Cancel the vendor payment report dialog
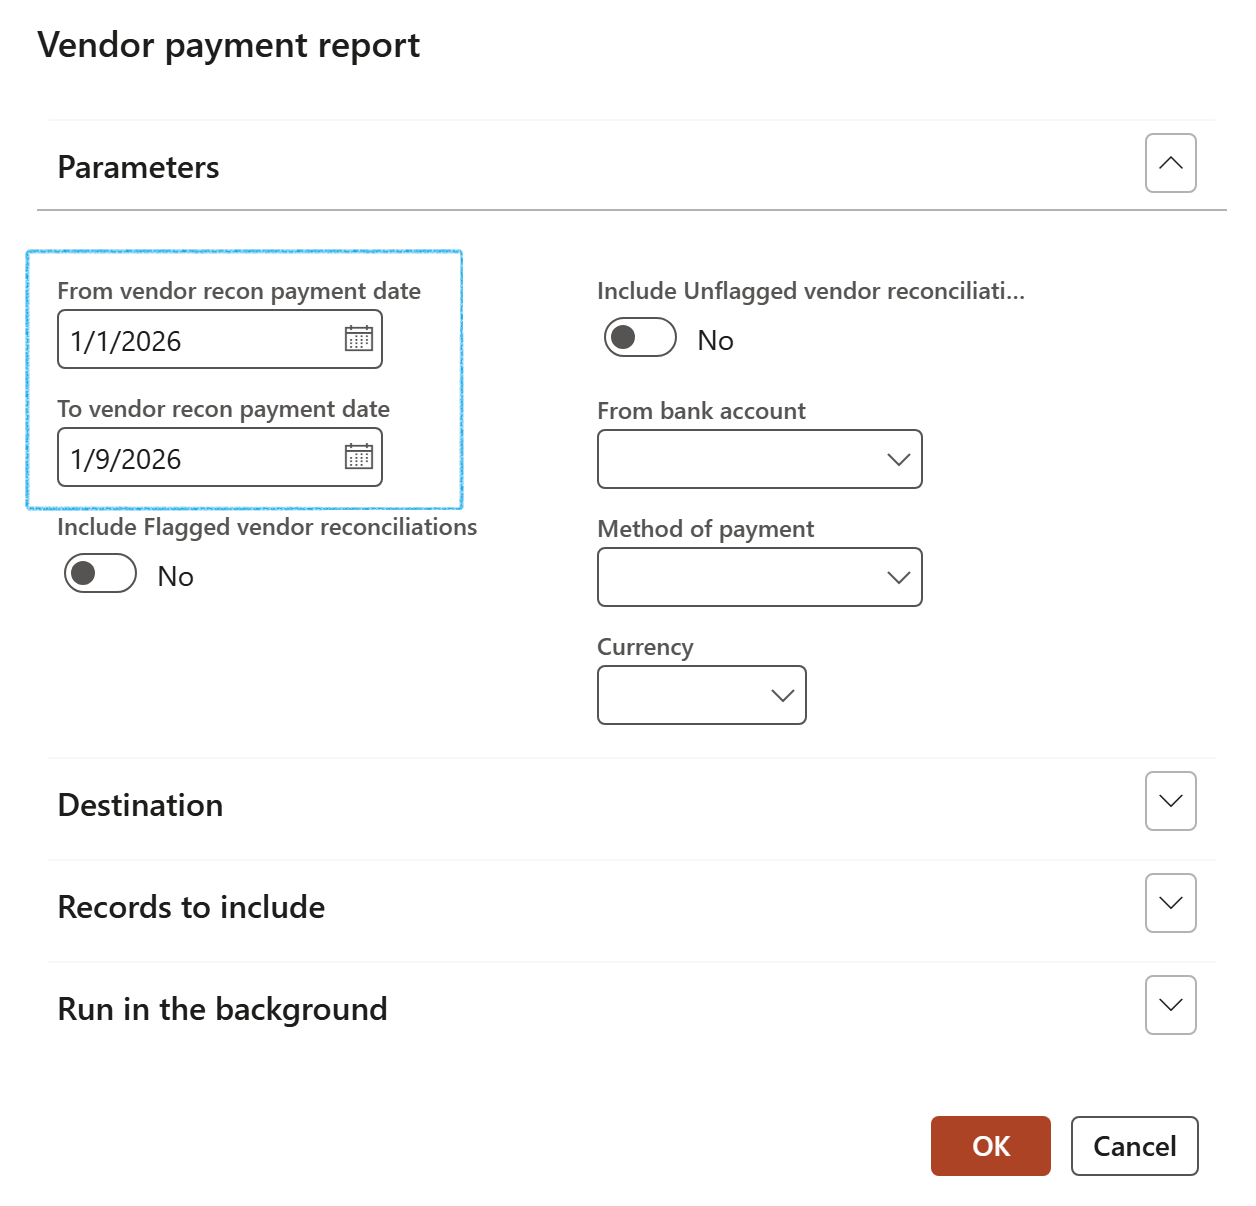Viewport: 1256px width, 1206px height. (1134, 1146)
